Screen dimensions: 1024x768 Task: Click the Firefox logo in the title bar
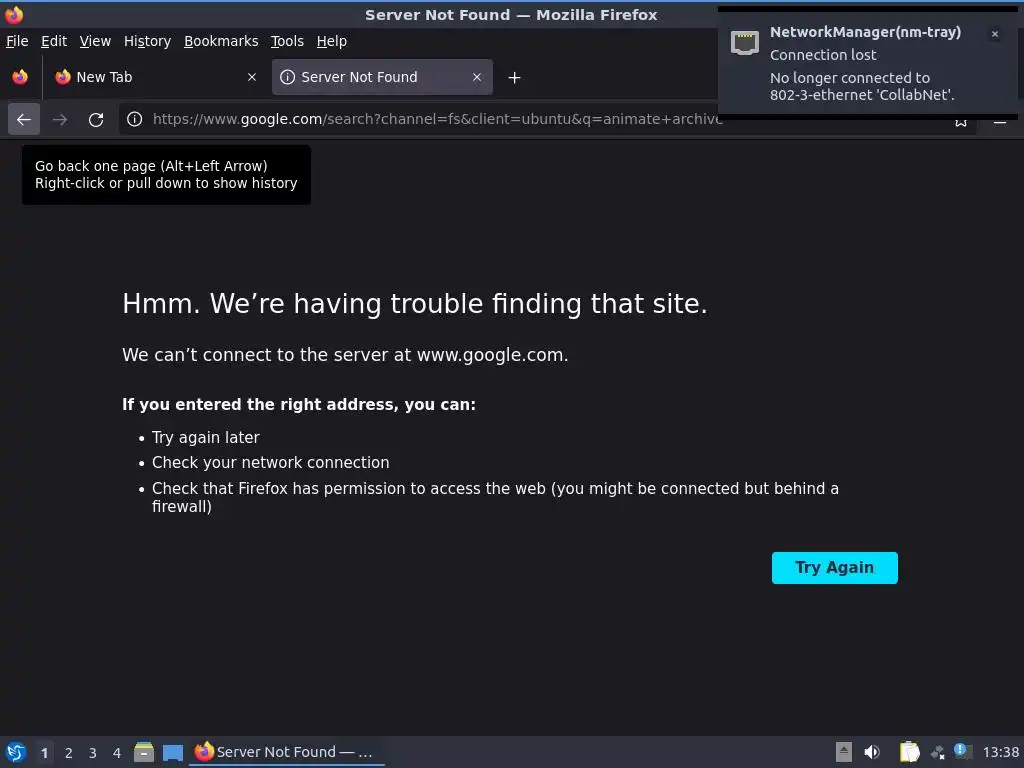coord(14,14)
